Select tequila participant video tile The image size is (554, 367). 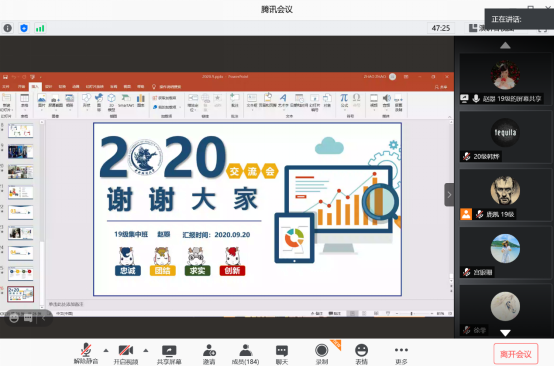pyautogui.click(x=506, y=137)
